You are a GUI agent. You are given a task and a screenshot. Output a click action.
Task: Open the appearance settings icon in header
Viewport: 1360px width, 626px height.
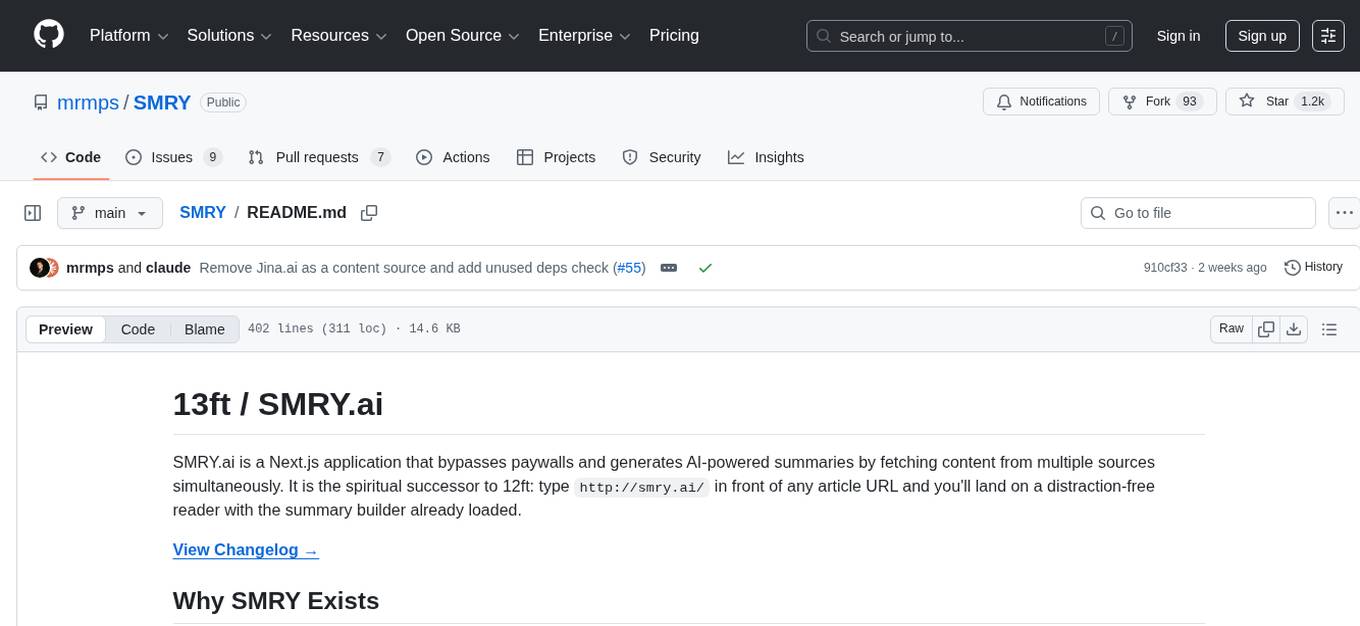pos(1328,36)
